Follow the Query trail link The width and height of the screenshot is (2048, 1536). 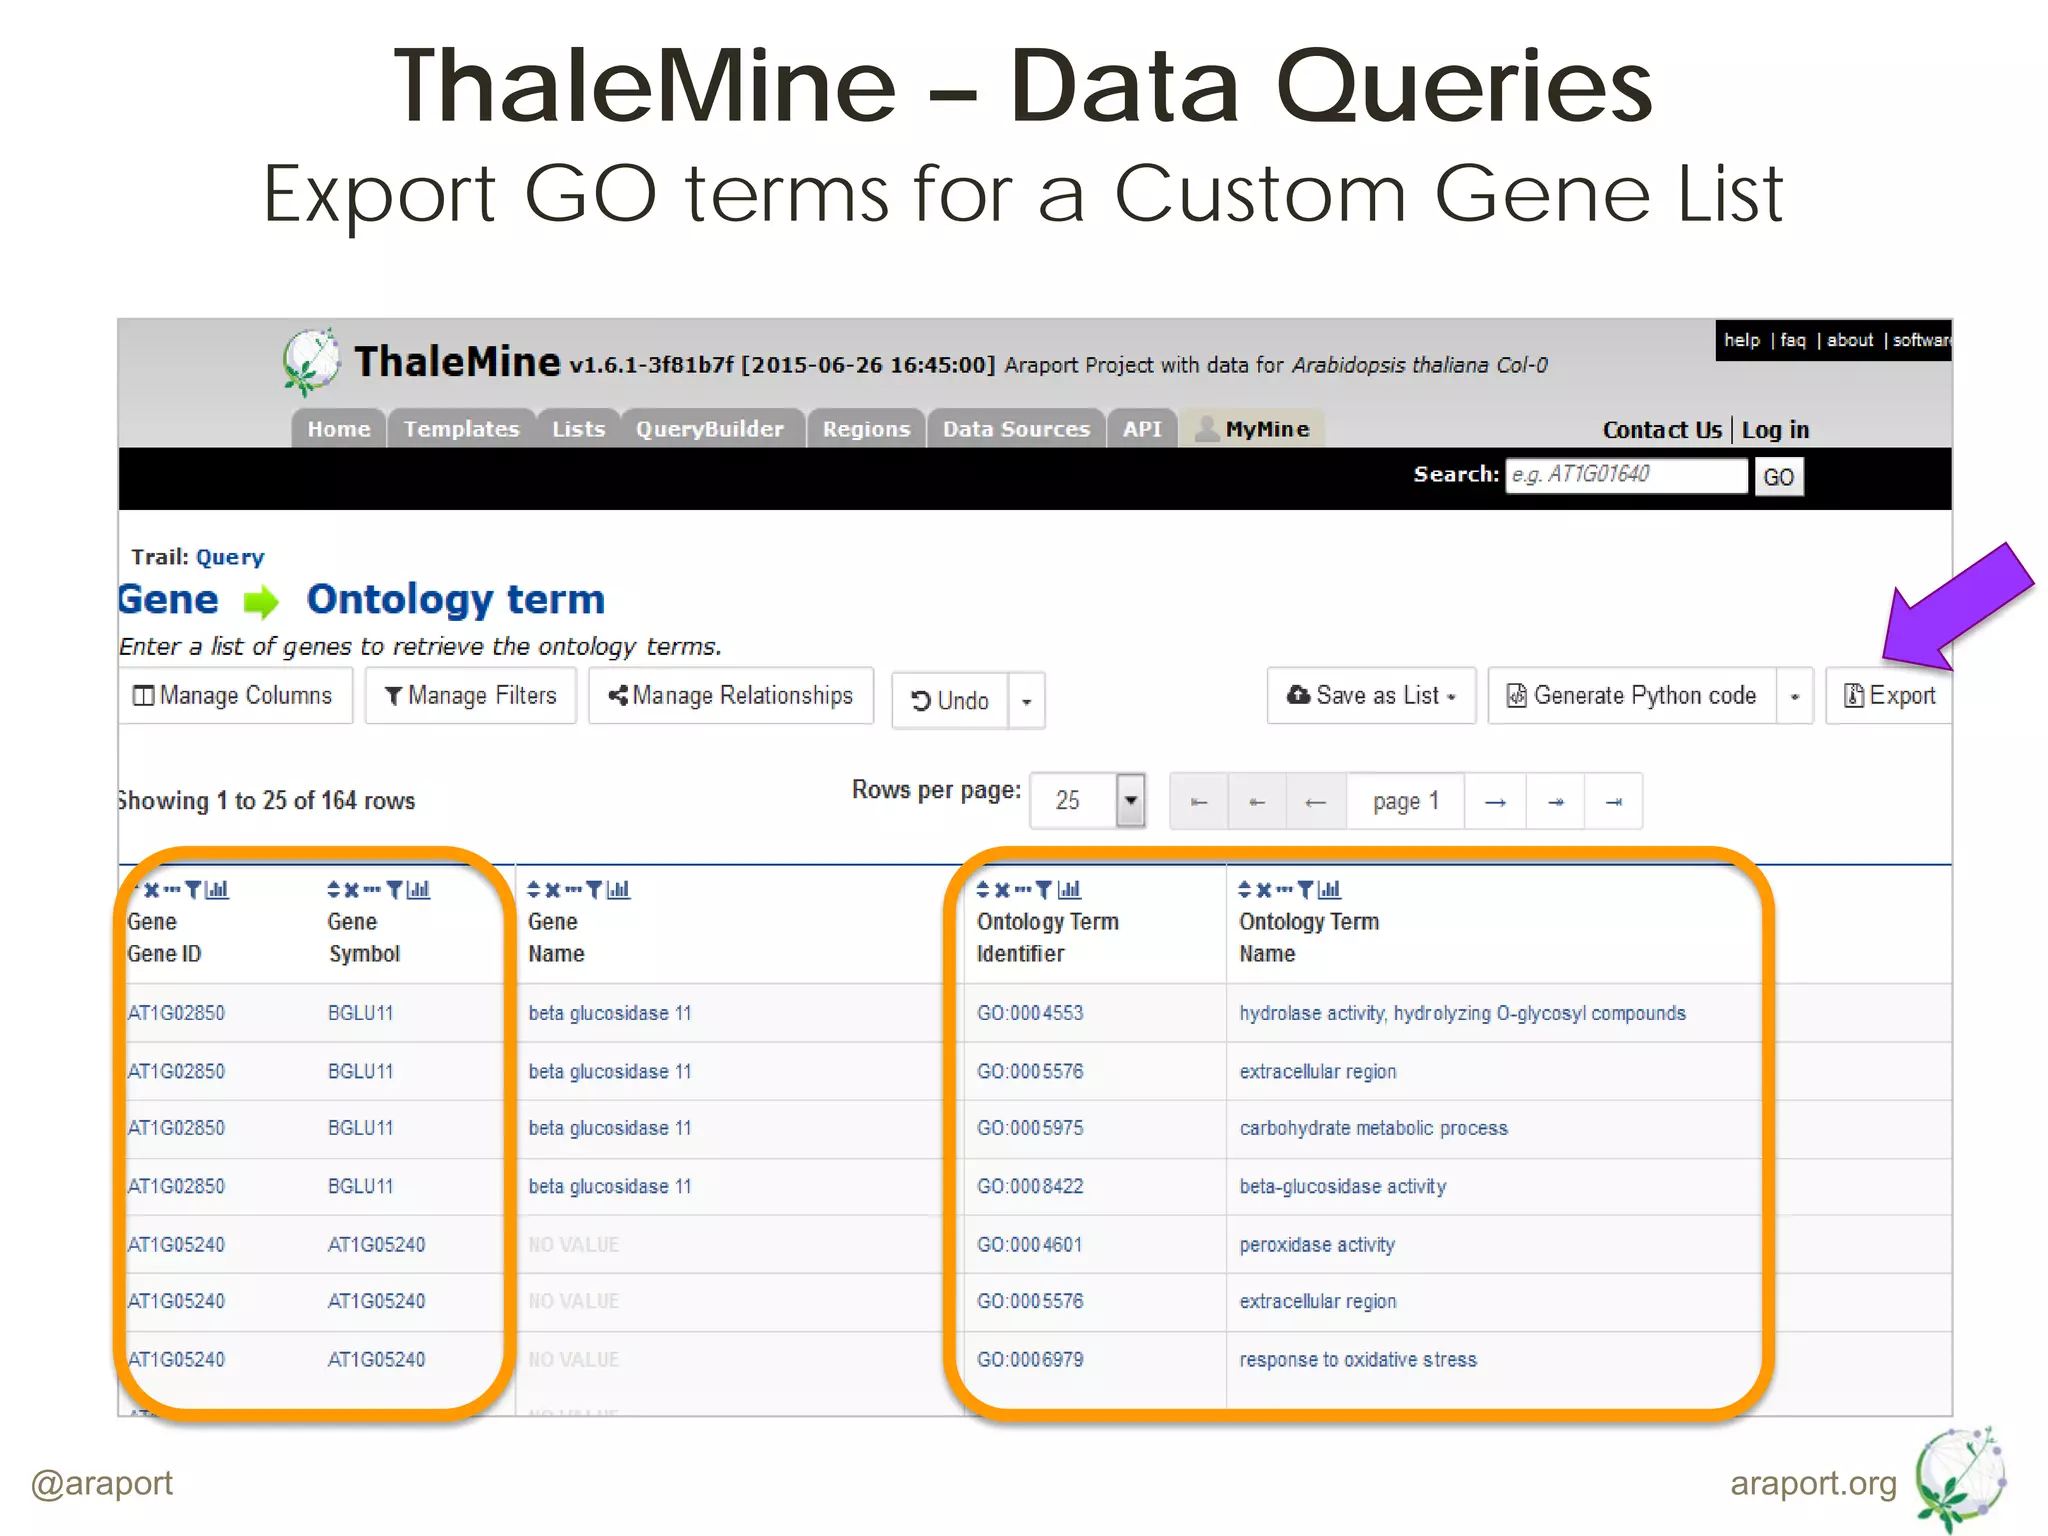[230, 557]
